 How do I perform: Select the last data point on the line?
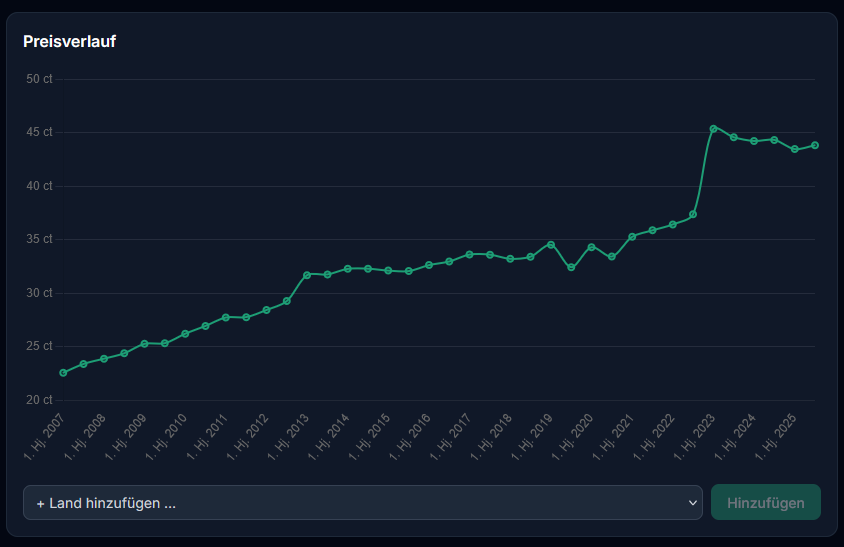tap(815, 145)
